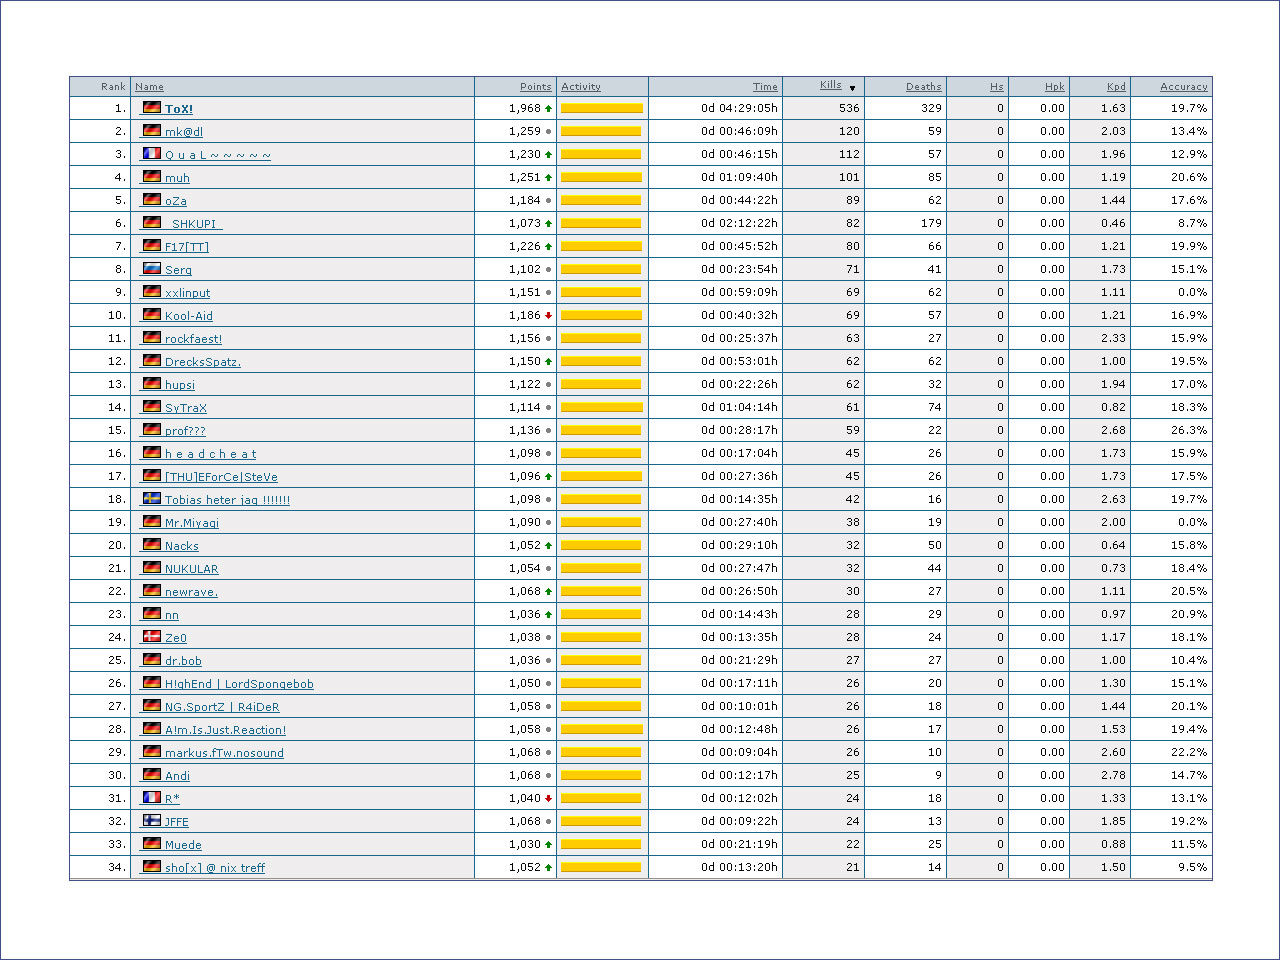The image size is (1280, 960).
Task: Open the rockfaest! player link
Action: pos(193,339)
